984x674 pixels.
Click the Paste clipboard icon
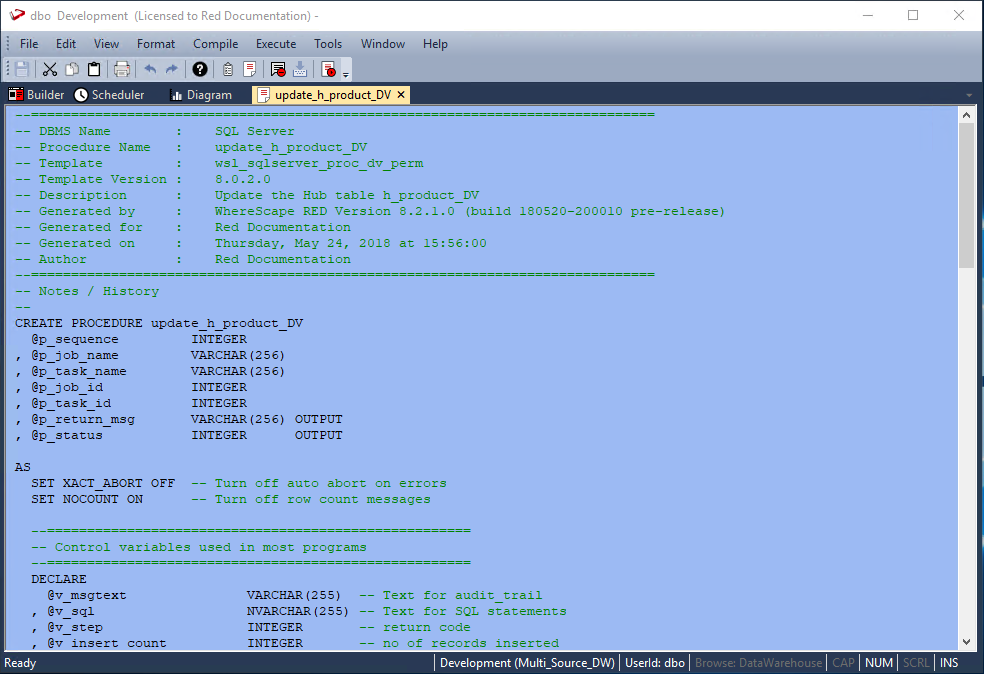pos(94,69)
